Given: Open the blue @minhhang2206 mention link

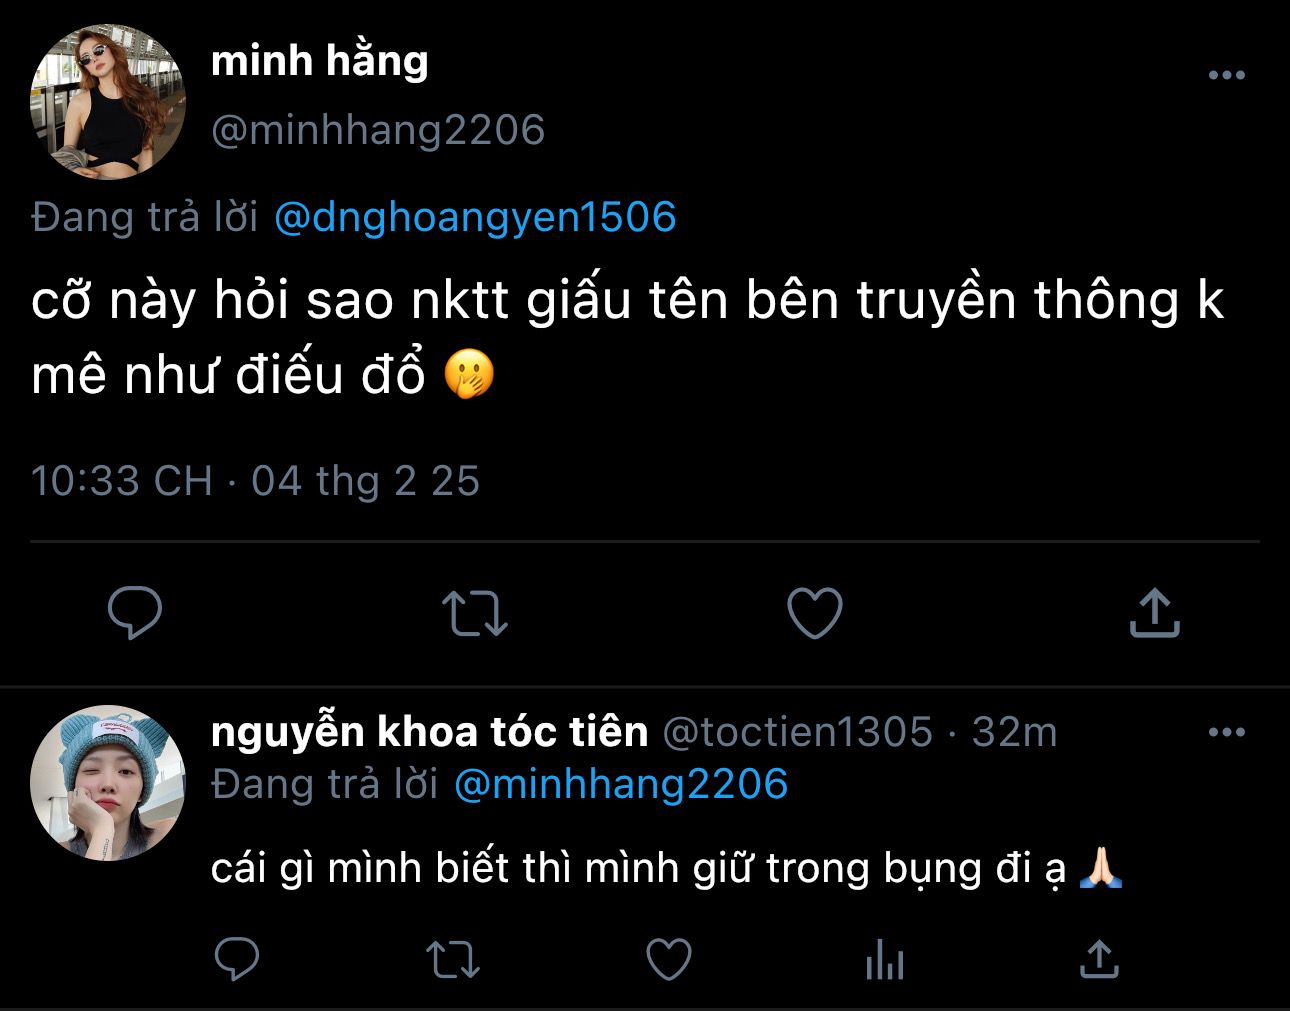Looking at the screenshot, I should [621, 783].
